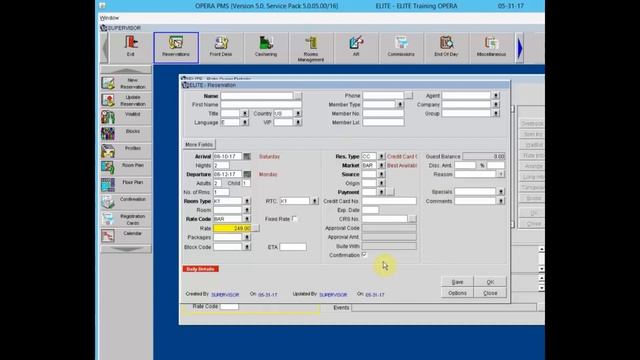Click the Nights input field
The width and height of the screenshot is (640, 360).
pos(221,165)
